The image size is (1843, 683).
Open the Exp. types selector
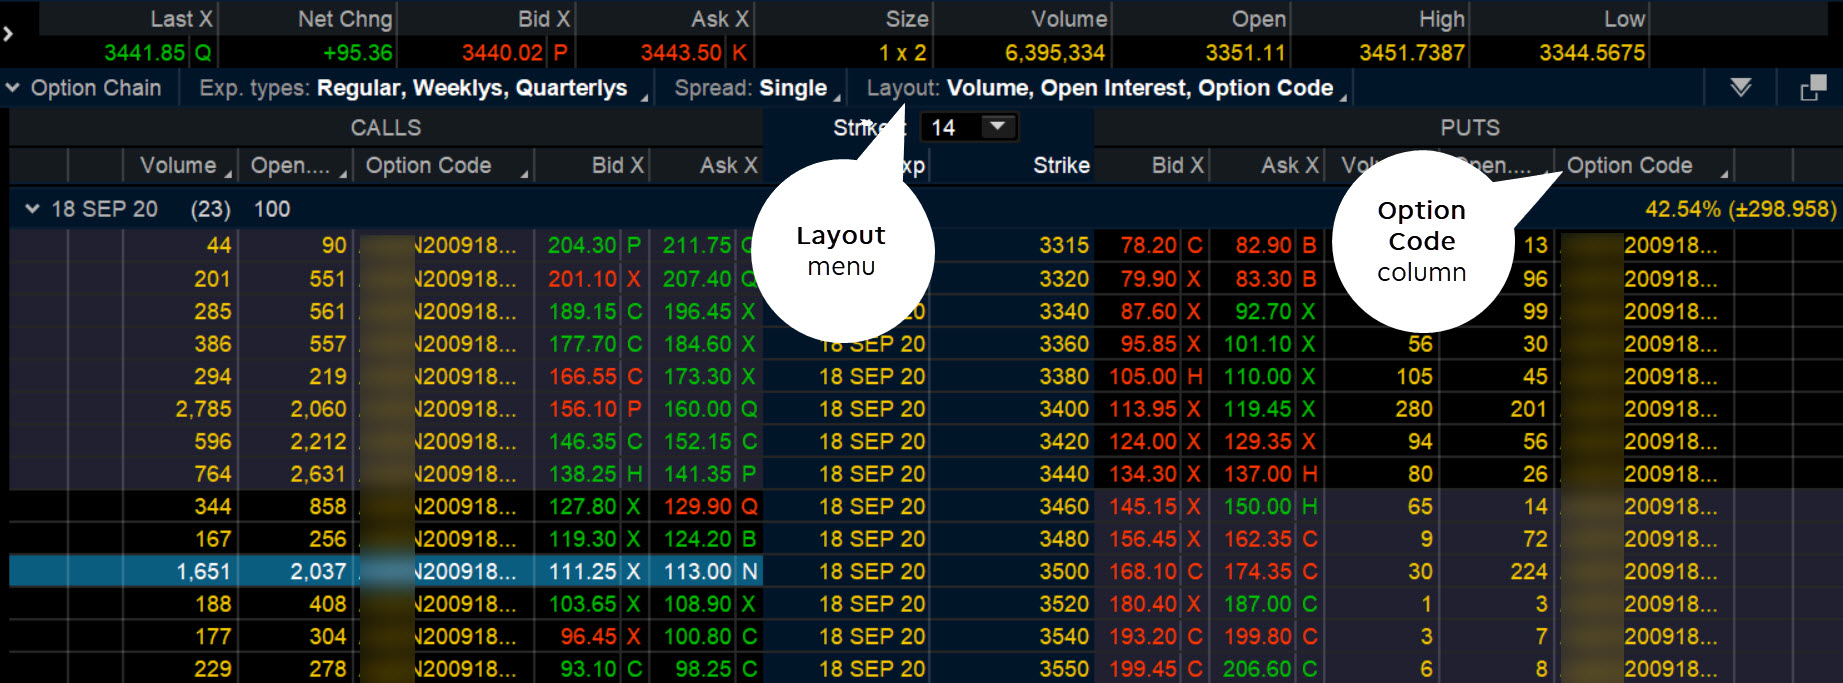pos(423,88)
